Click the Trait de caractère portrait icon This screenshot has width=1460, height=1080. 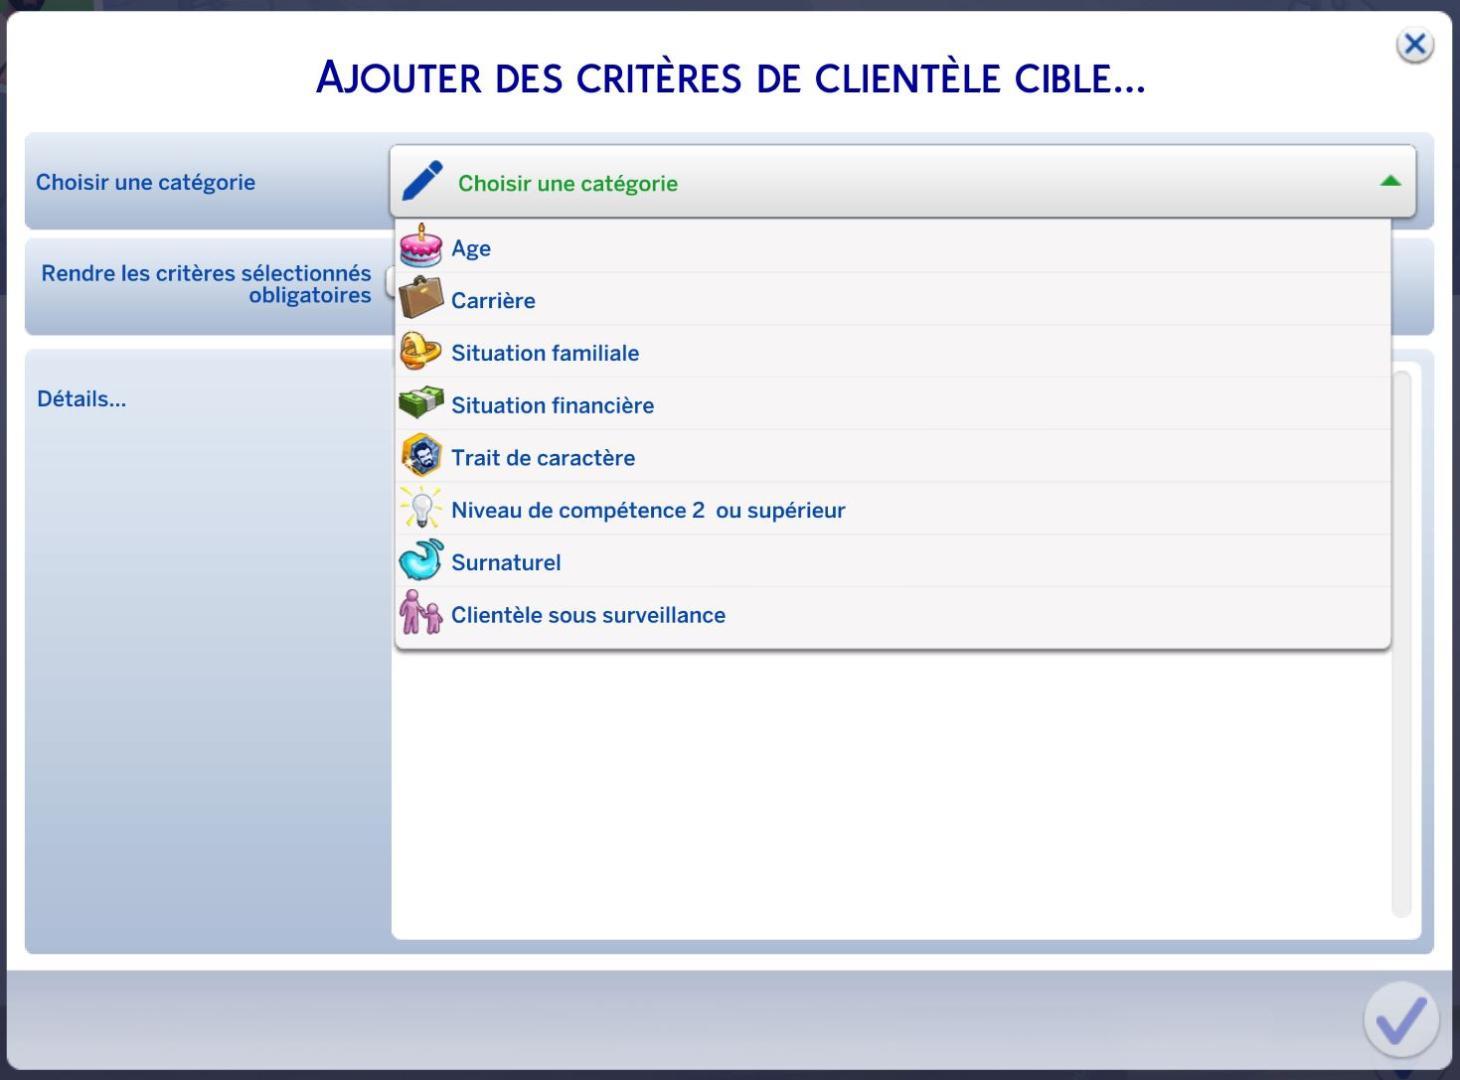pyautogui.click(x=421, y=457)
